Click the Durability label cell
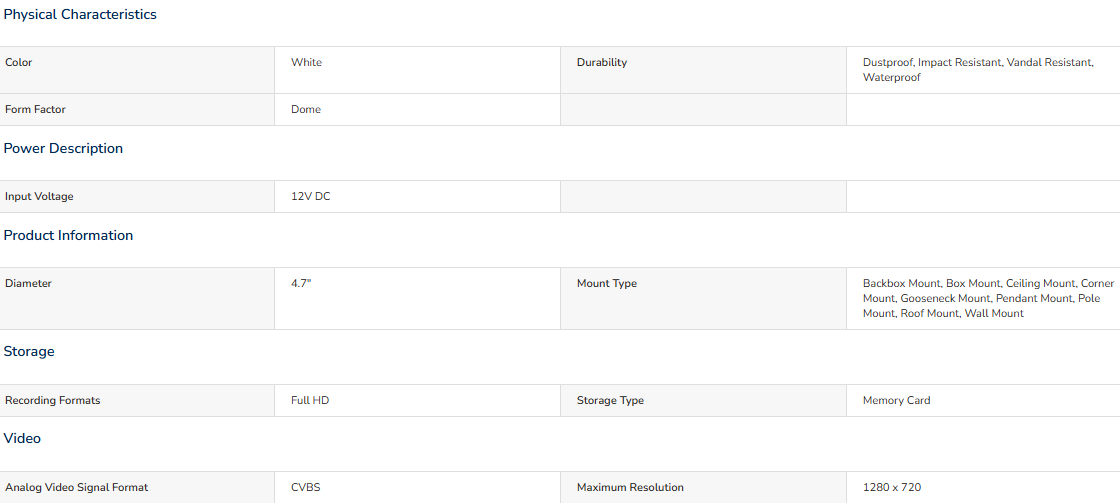The image size is (1120, 503). coord(703,70)
